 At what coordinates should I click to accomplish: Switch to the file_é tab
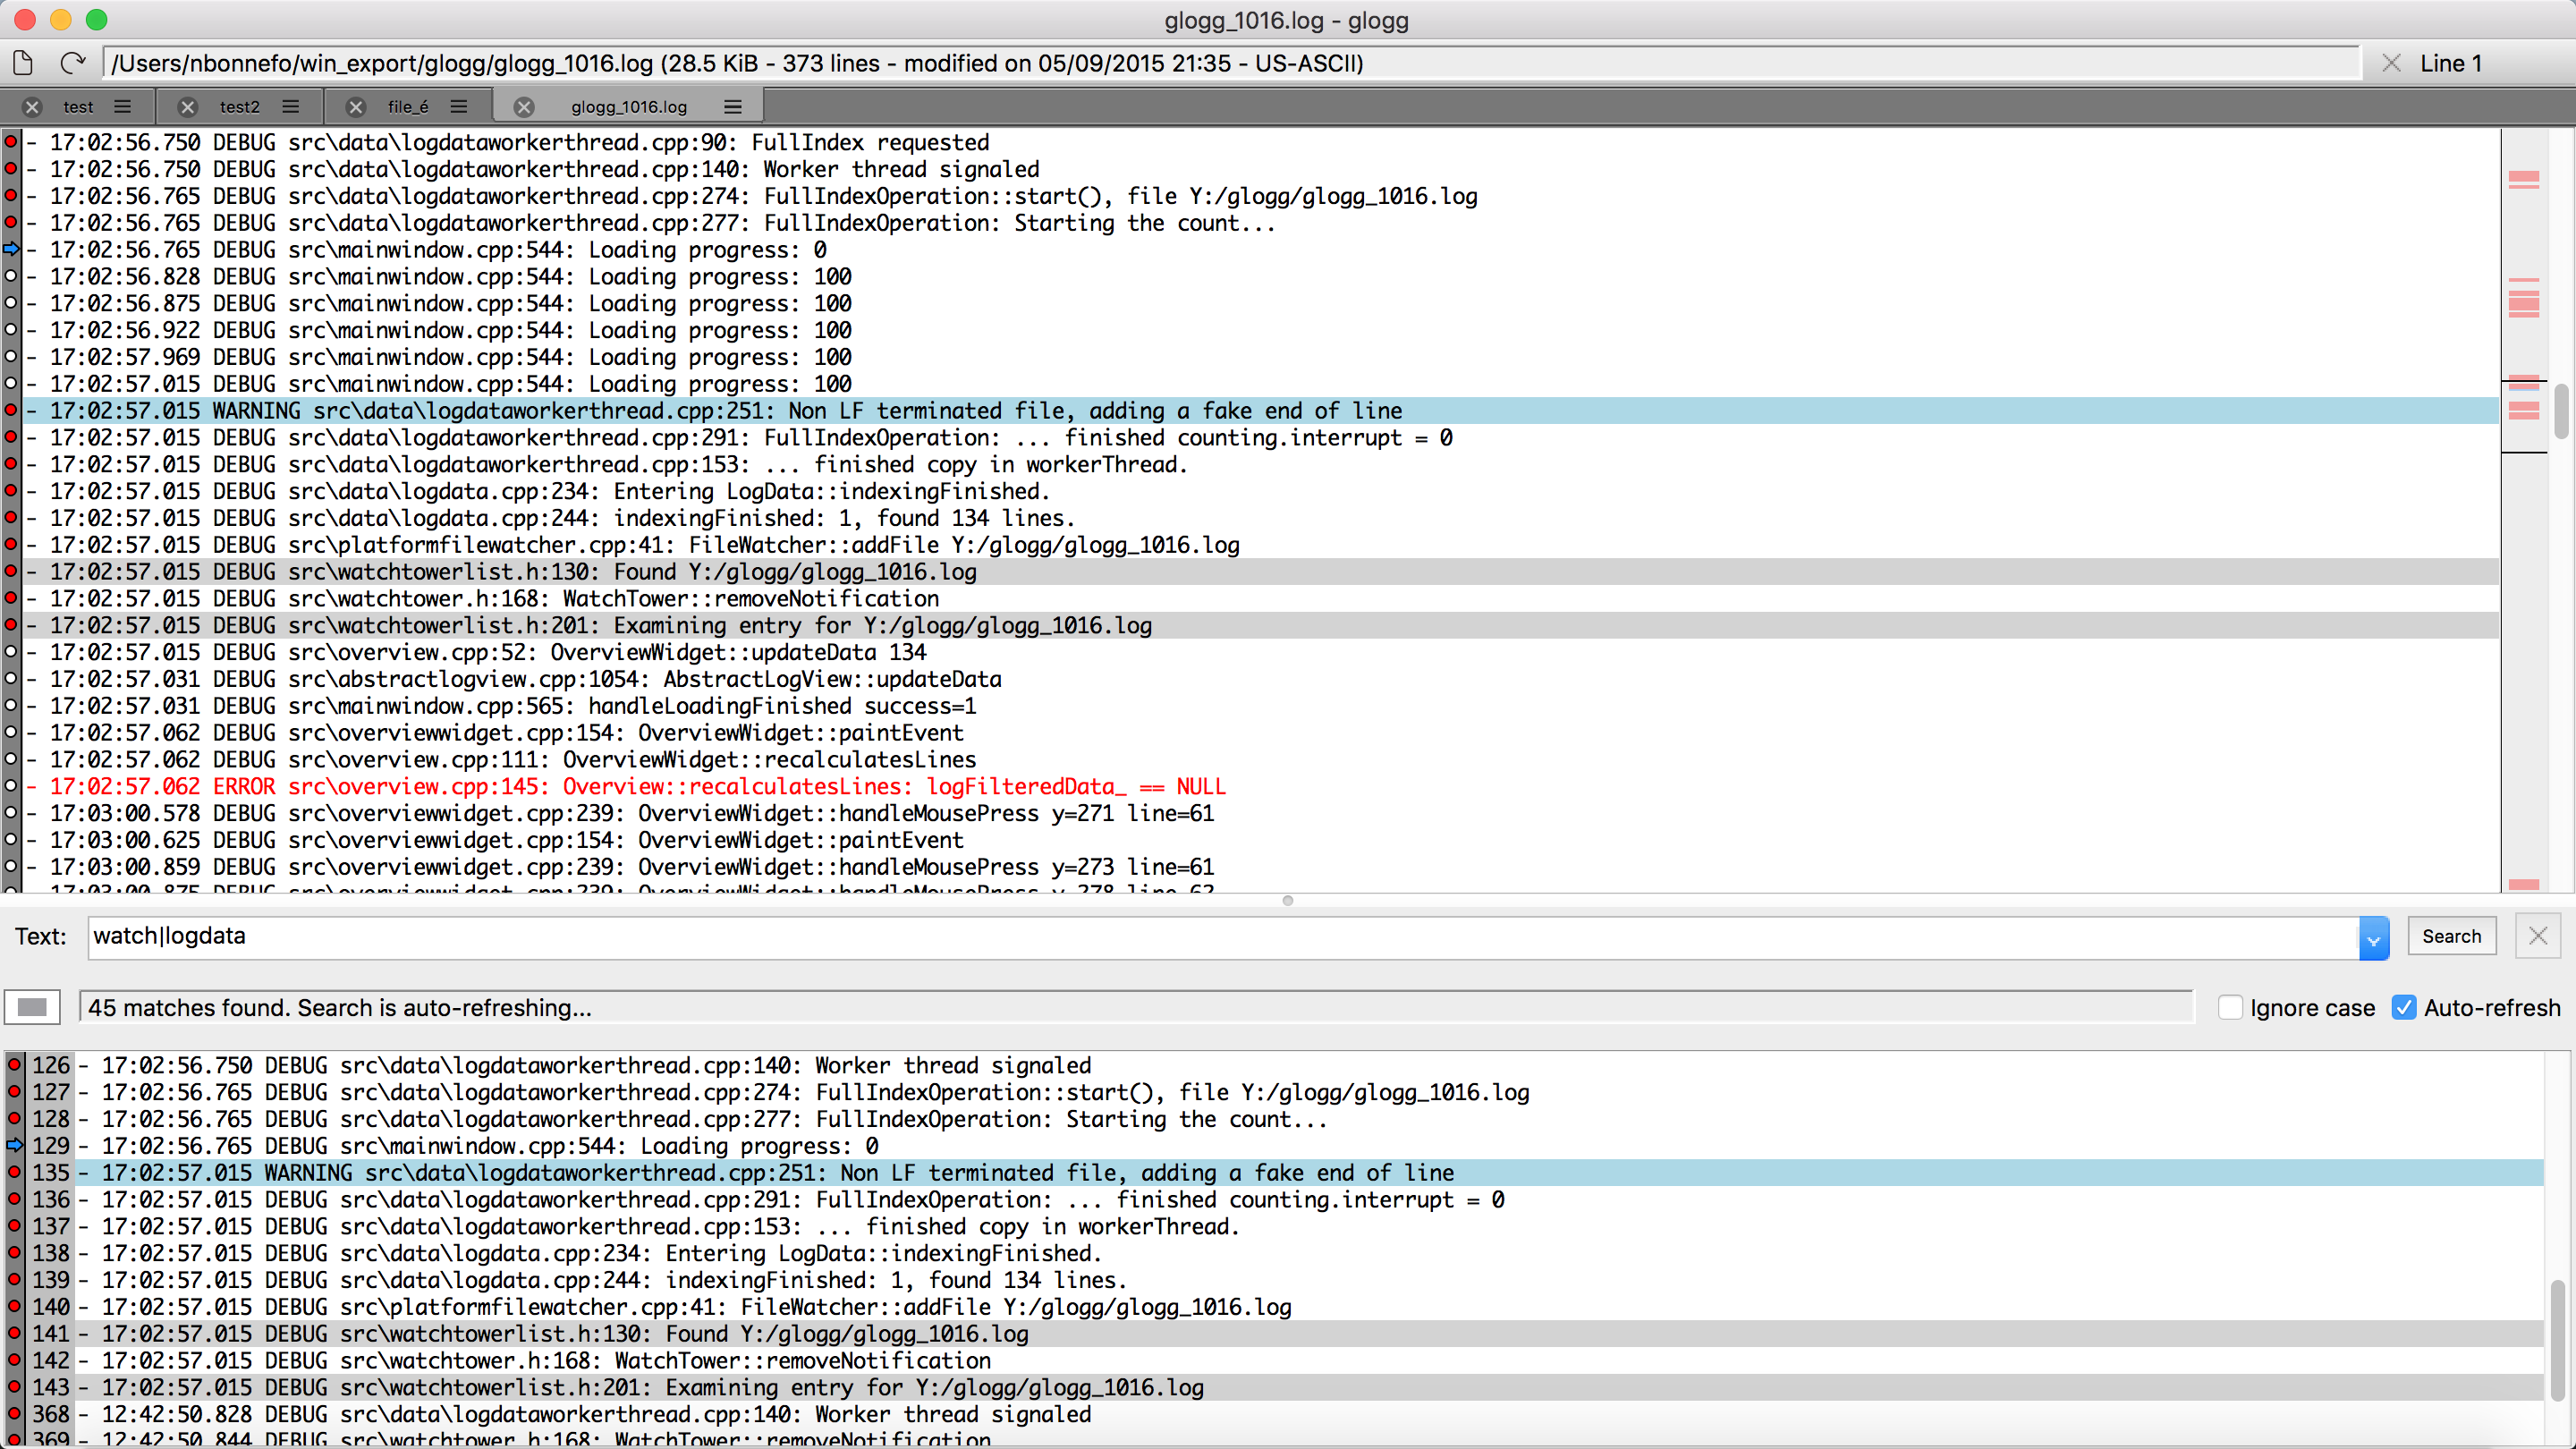click(407, 107)
